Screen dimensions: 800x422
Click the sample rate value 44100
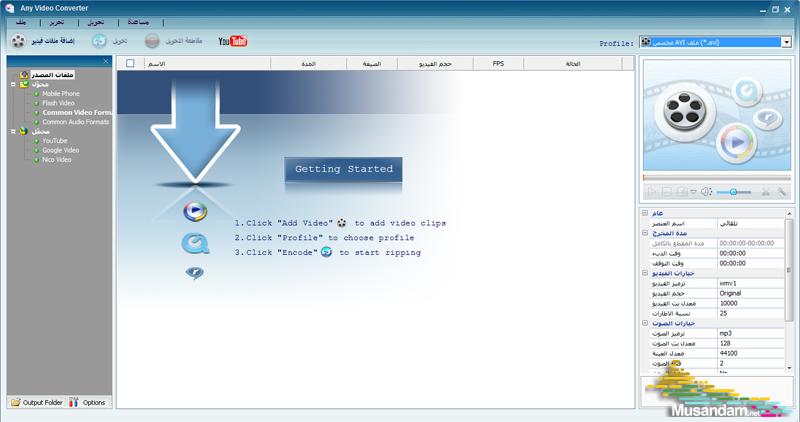tap(729, 353)
